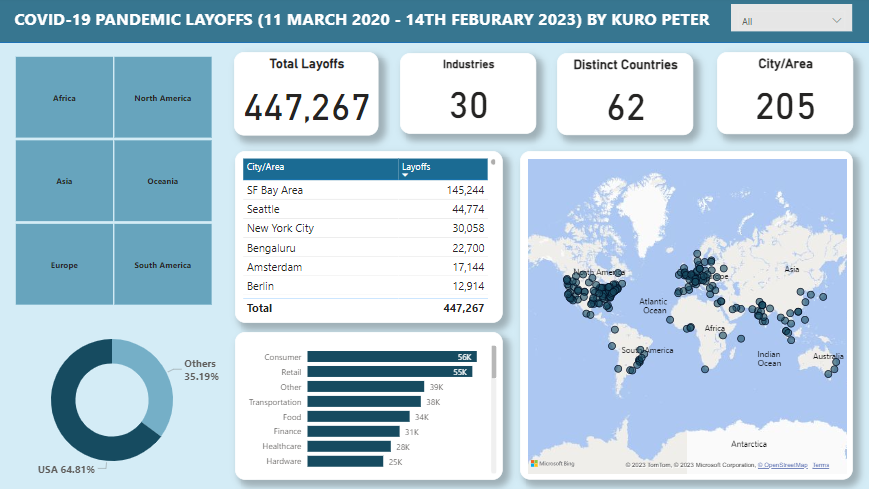Sort the table by the City/Area column header
This screenshot has height=489, width=869.
coord(318,166)
